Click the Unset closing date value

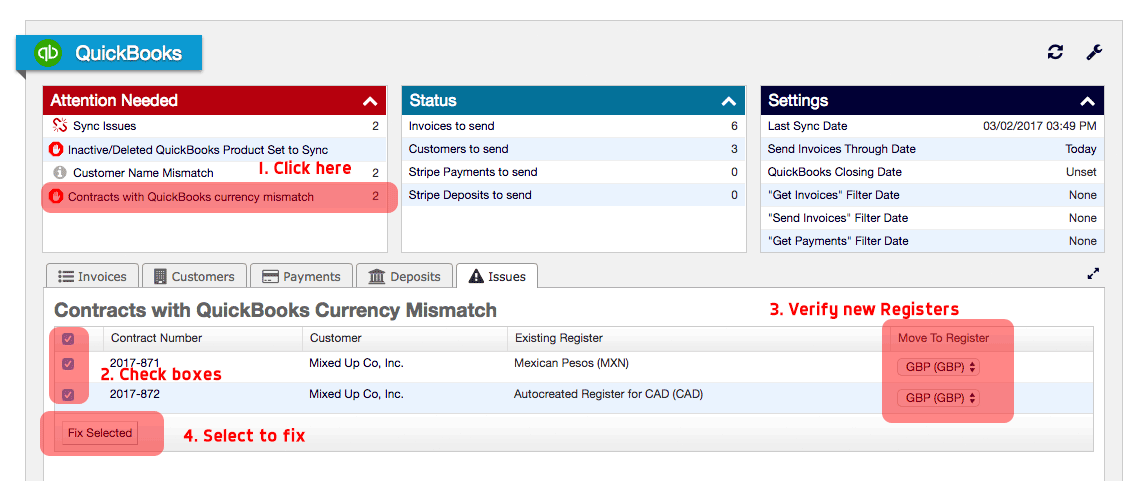1081,172
